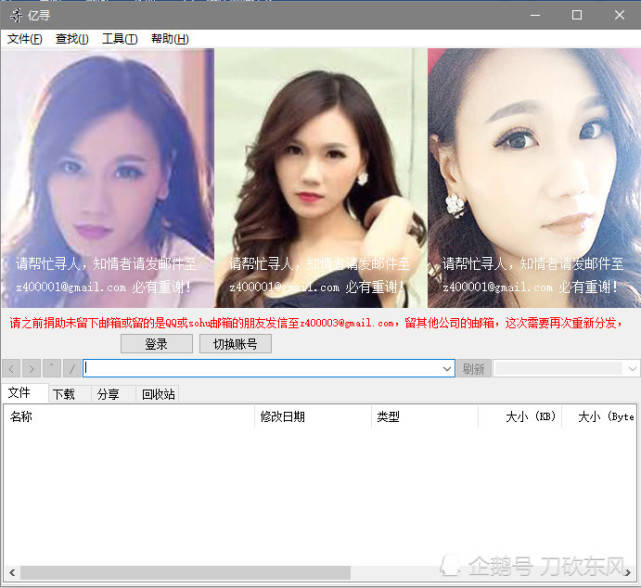The height and width of the screenshot is (588, 641).
Task: Go to the root path with the slash icon
Action: [72, 369]
